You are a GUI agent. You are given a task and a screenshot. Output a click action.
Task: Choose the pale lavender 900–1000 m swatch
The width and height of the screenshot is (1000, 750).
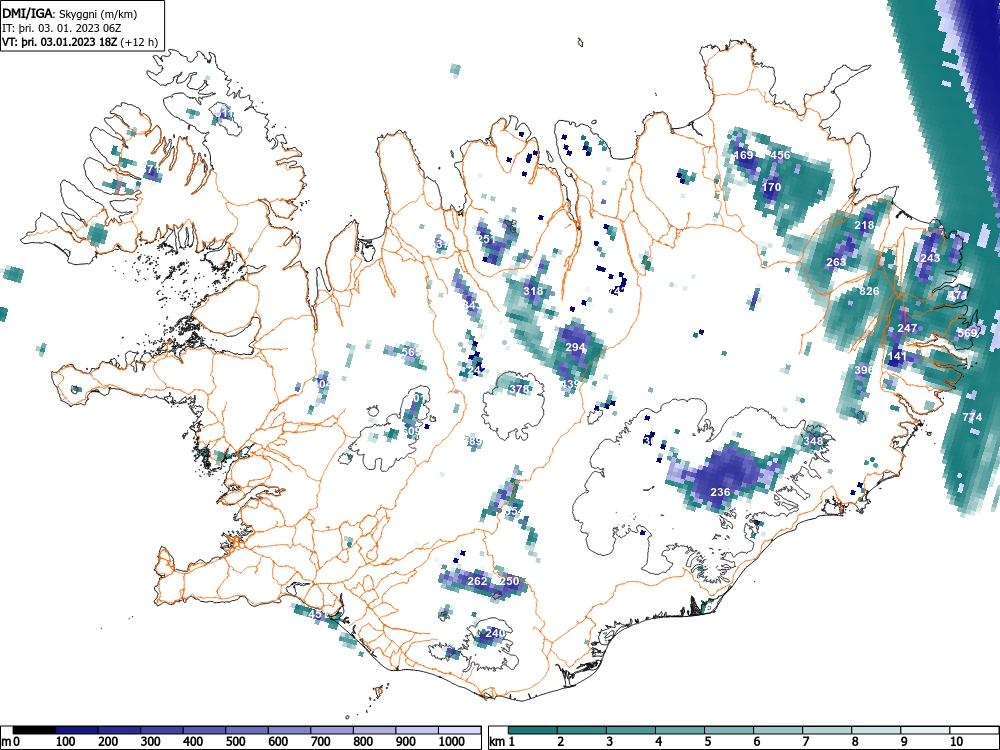[x=417, y=730]
